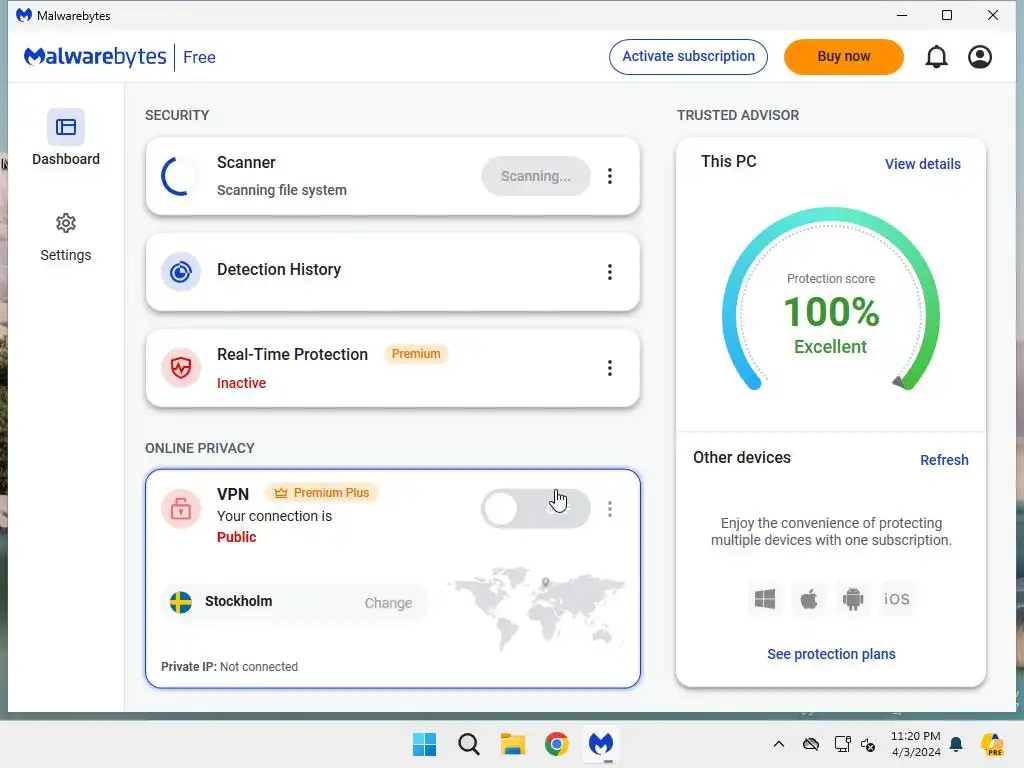
Task: Click the Windows platform icon
Action: tap(765, 599)
